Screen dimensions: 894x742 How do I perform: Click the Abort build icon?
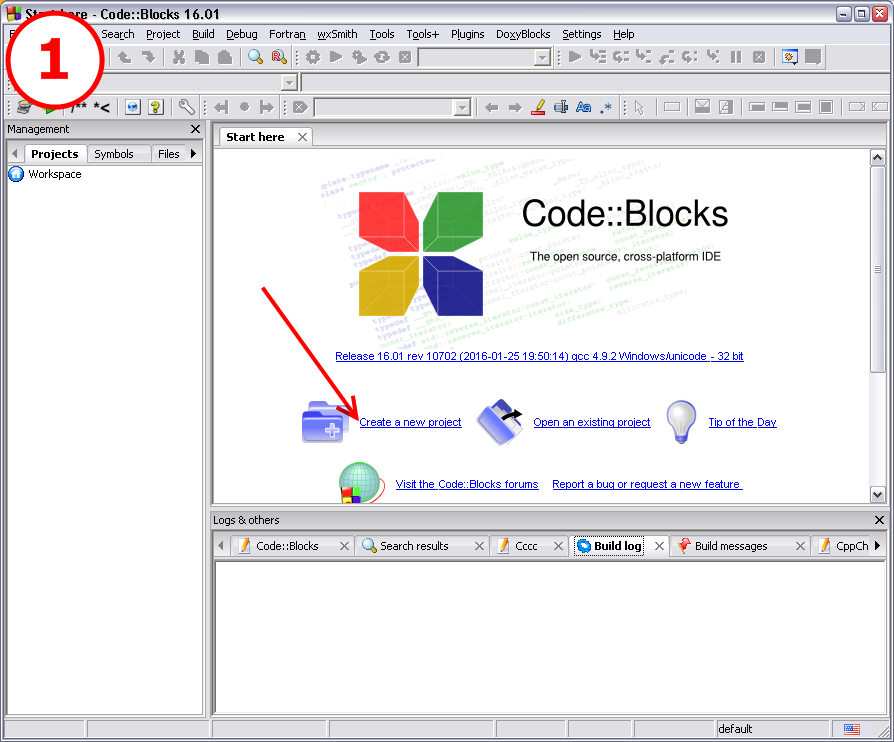pyautogui.click(x=405, y=57)
